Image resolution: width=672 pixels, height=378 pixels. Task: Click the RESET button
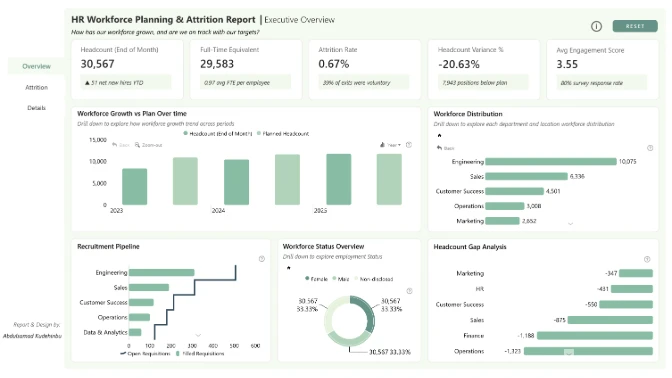[635, 26]
